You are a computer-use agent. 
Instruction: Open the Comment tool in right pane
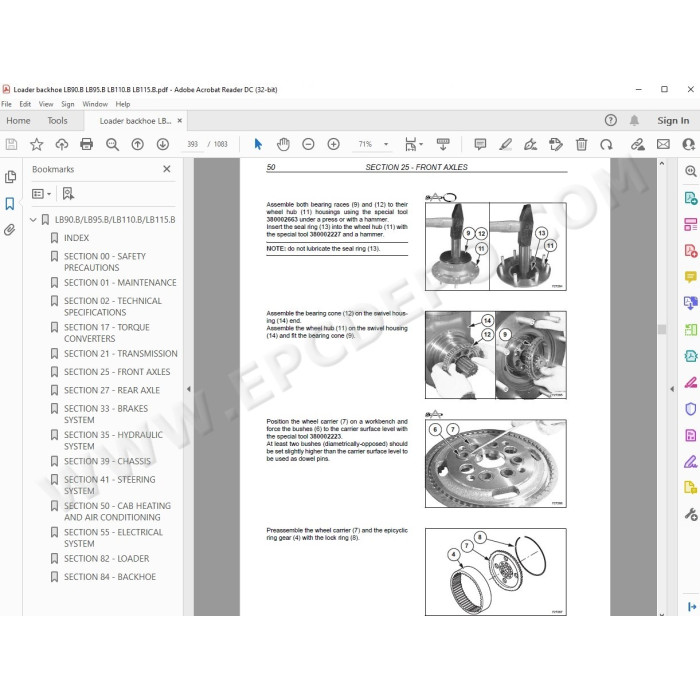pyautogui.click(x=690, y=277)
